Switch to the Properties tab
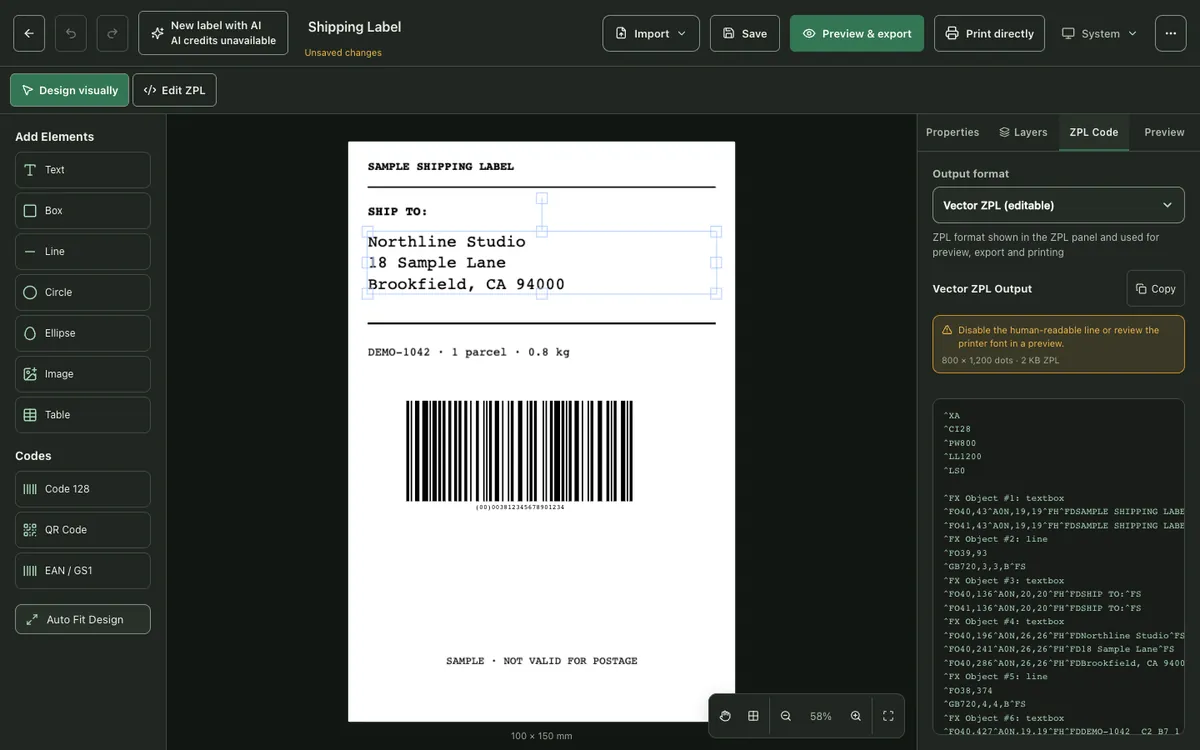This screenshot has width=1200, height=750. click(952, 132)
